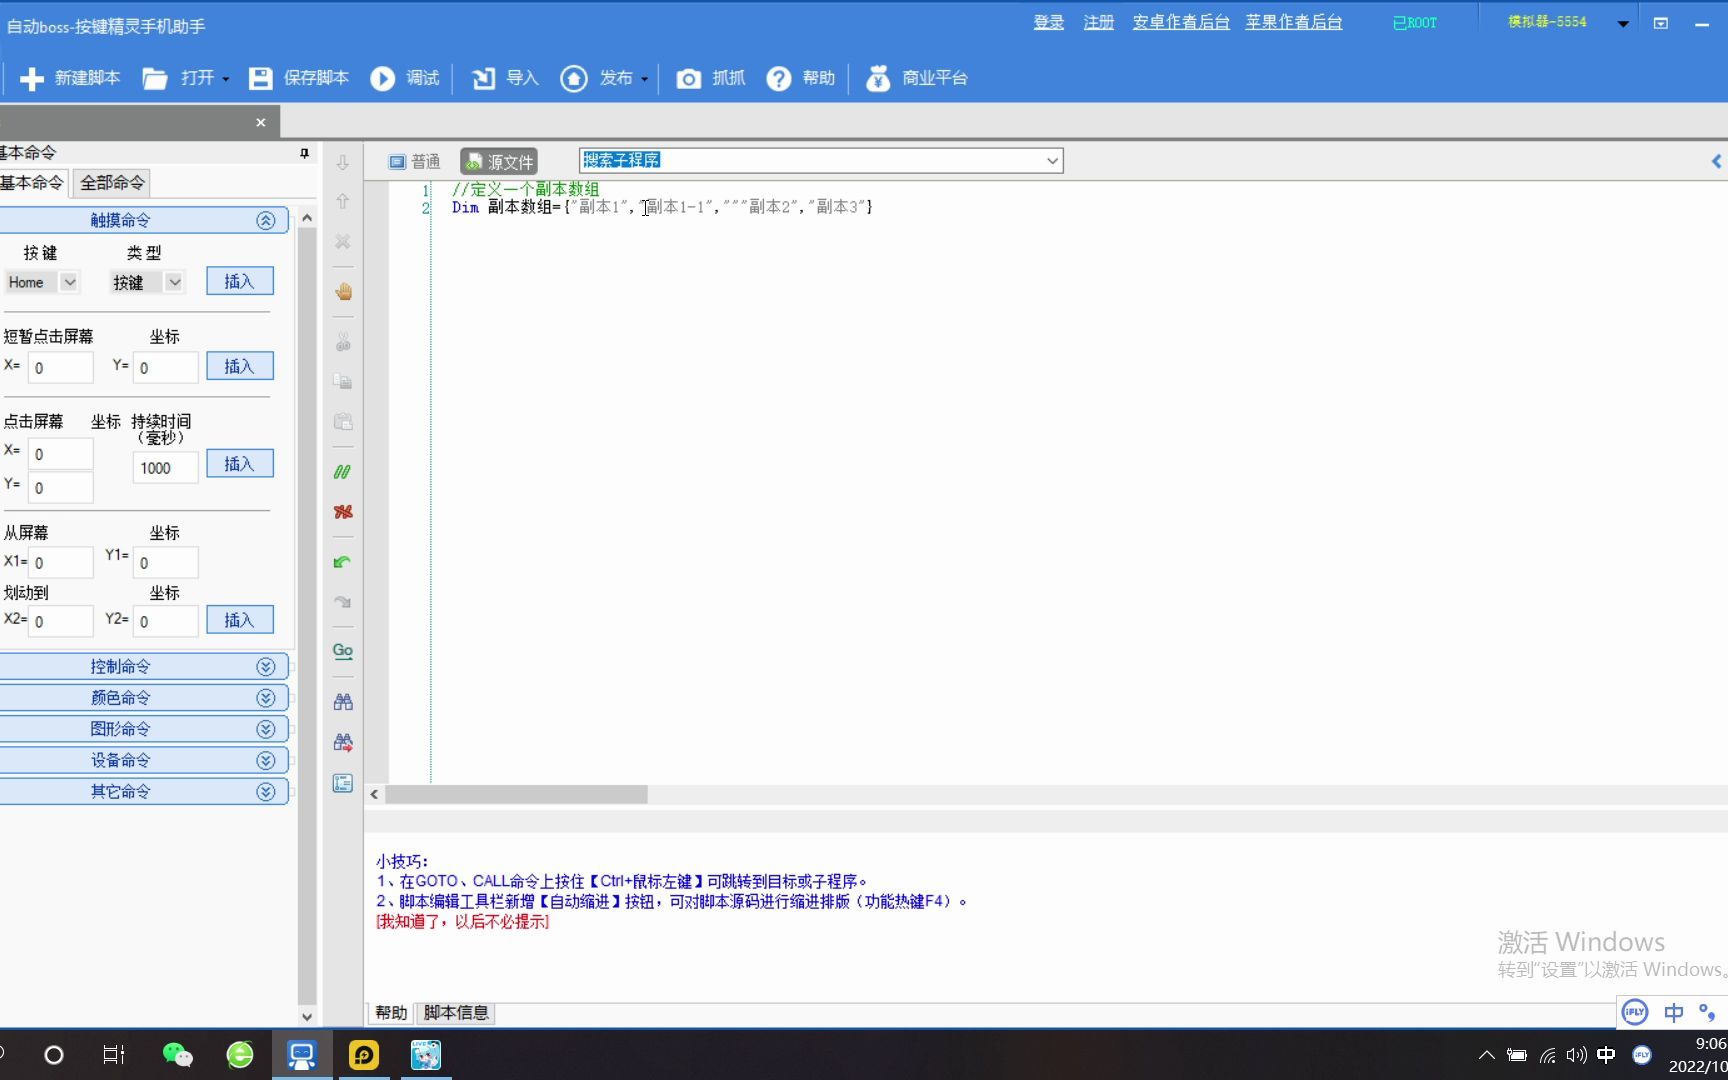Click the Publish (发布) icon

click(x=574, y=78)
